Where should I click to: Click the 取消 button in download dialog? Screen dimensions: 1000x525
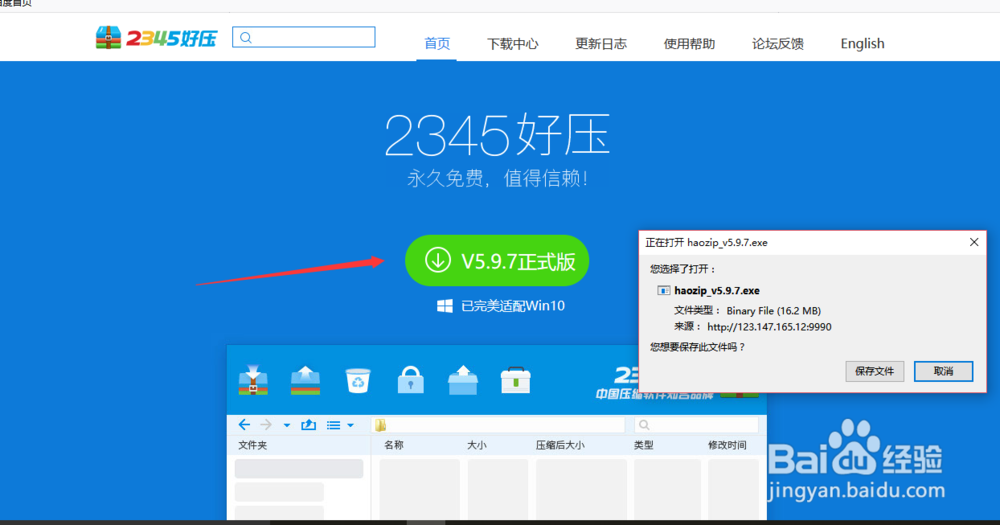[x=943, y=371]
